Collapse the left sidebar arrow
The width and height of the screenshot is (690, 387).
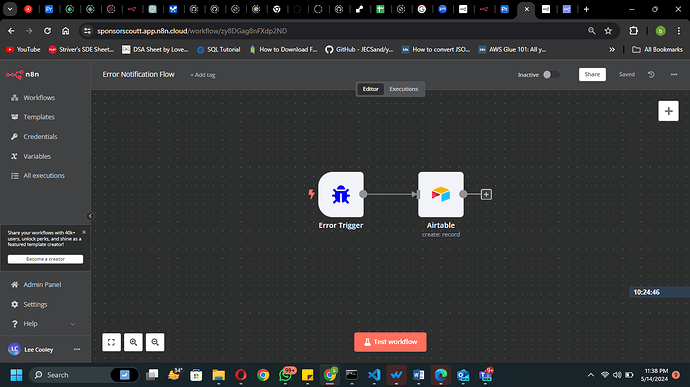90,216
